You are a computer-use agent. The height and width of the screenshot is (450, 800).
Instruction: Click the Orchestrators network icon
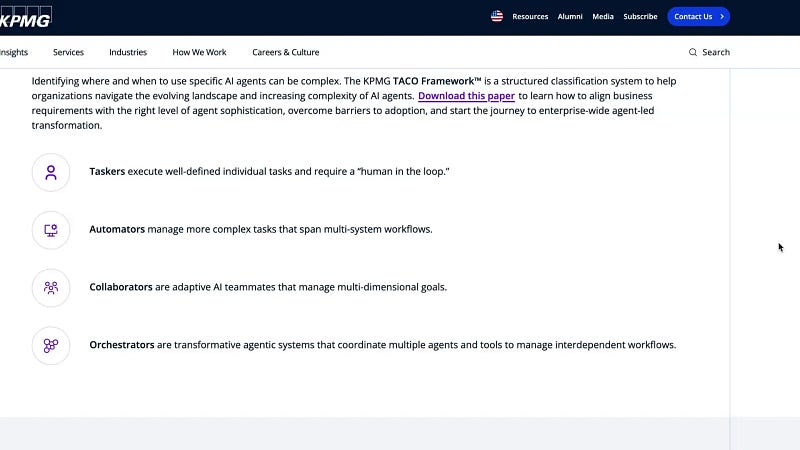point(51,345)
